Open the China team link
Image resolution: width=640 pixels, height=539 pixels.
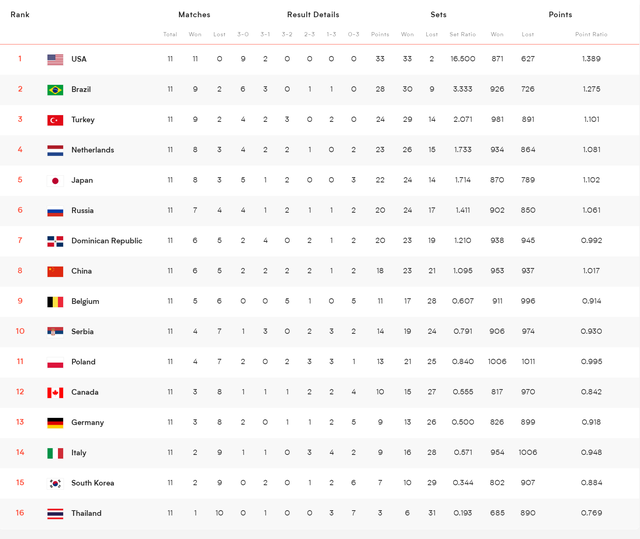click(x=81, y=271)
